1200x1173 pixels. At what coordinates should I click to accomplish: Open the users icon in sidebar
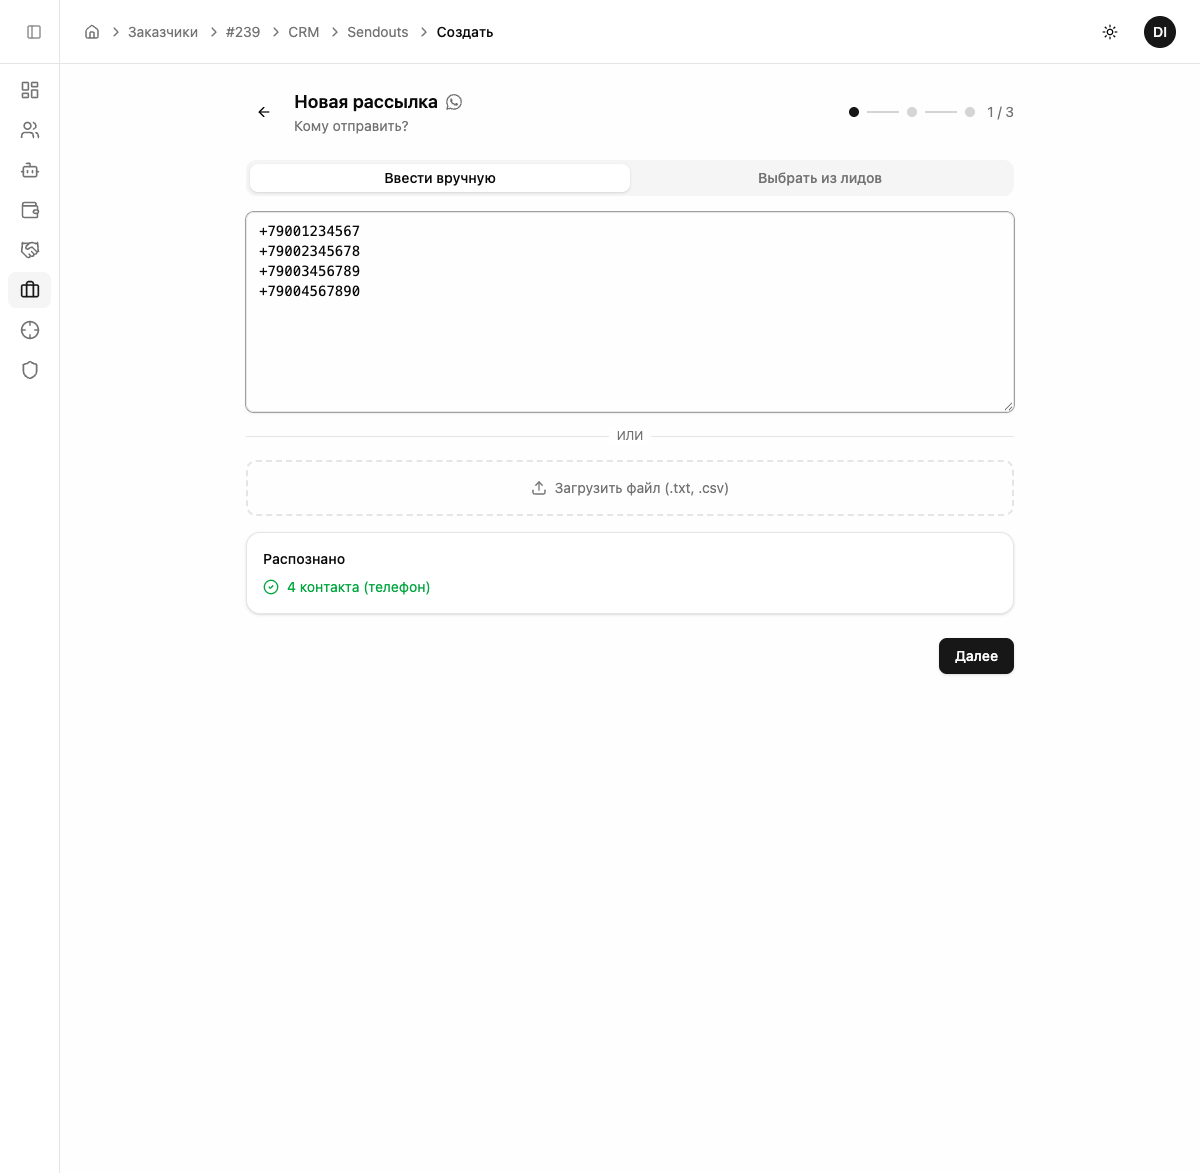30,130
